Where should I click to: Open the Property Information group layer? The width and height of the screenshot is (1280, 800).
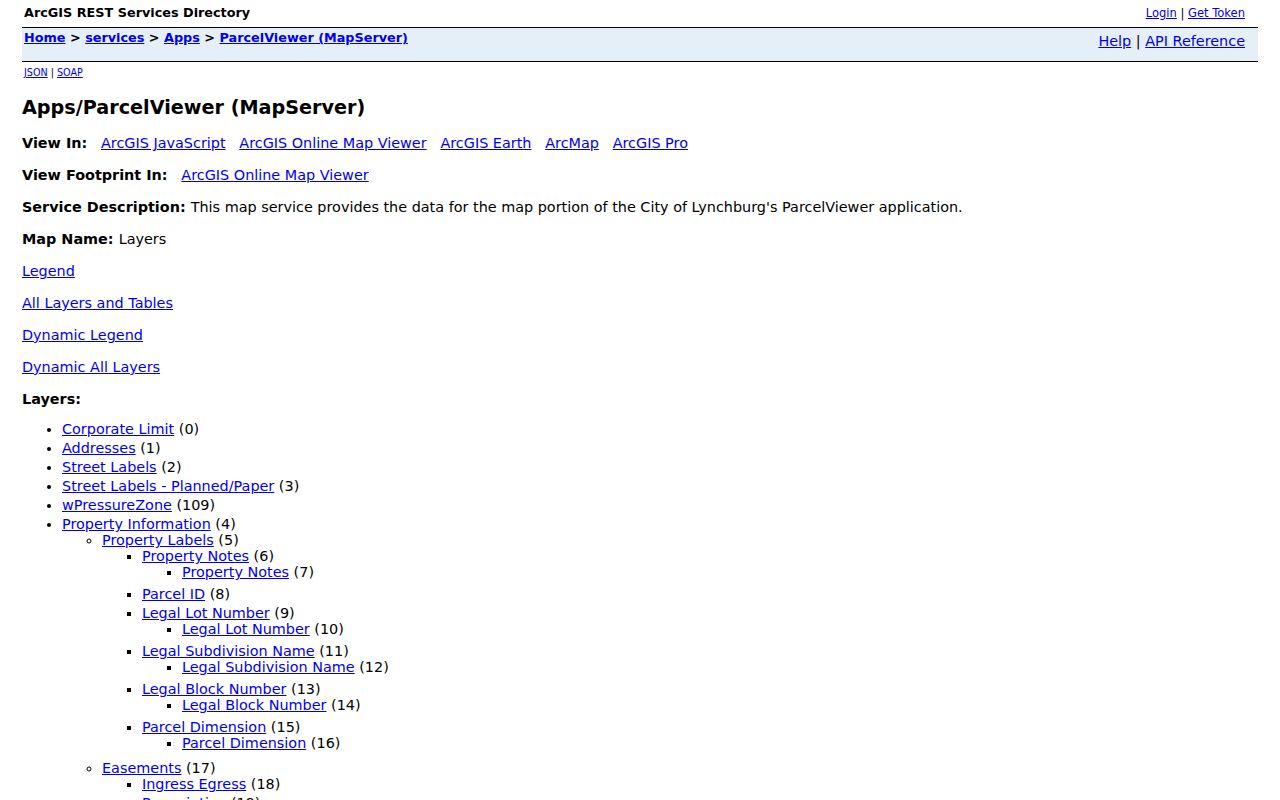[136, 524]
